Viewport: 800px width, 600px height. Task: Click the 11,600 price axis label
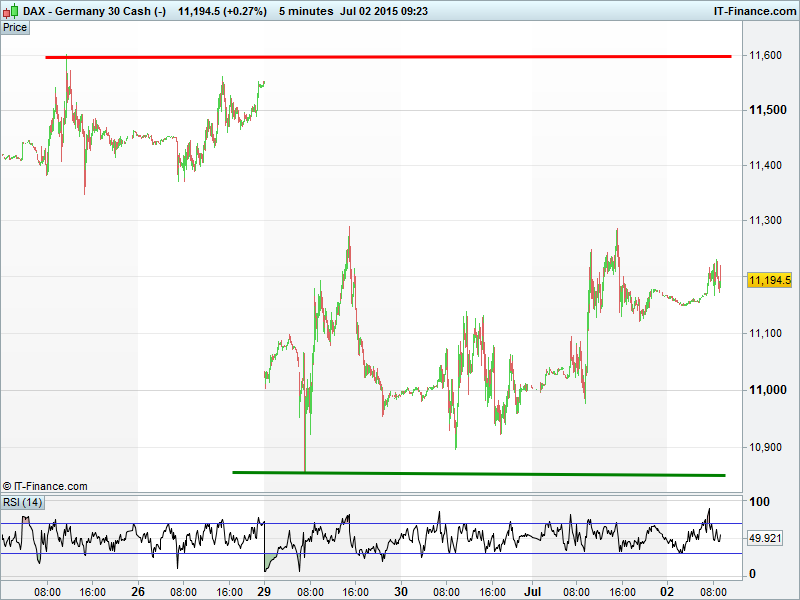click(765, 56)
